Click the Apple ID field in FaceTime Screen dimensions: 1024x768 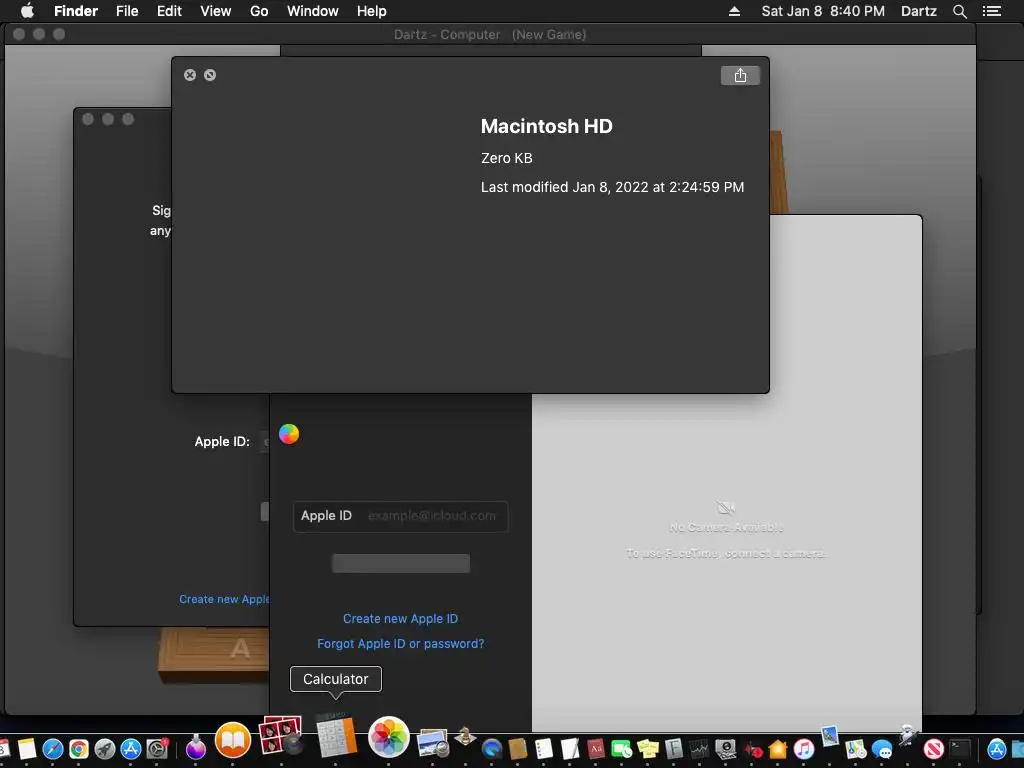[x=400, y=516]
